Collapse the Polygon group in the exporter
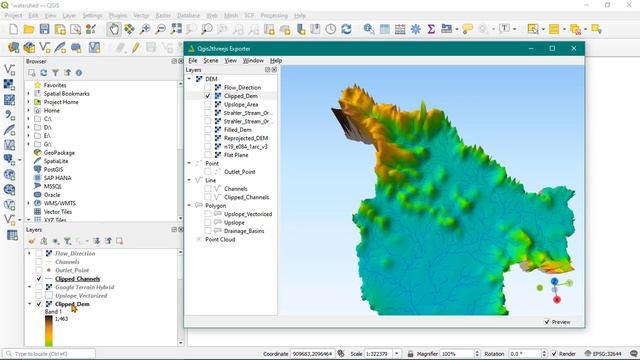 (x=189, y=205)
